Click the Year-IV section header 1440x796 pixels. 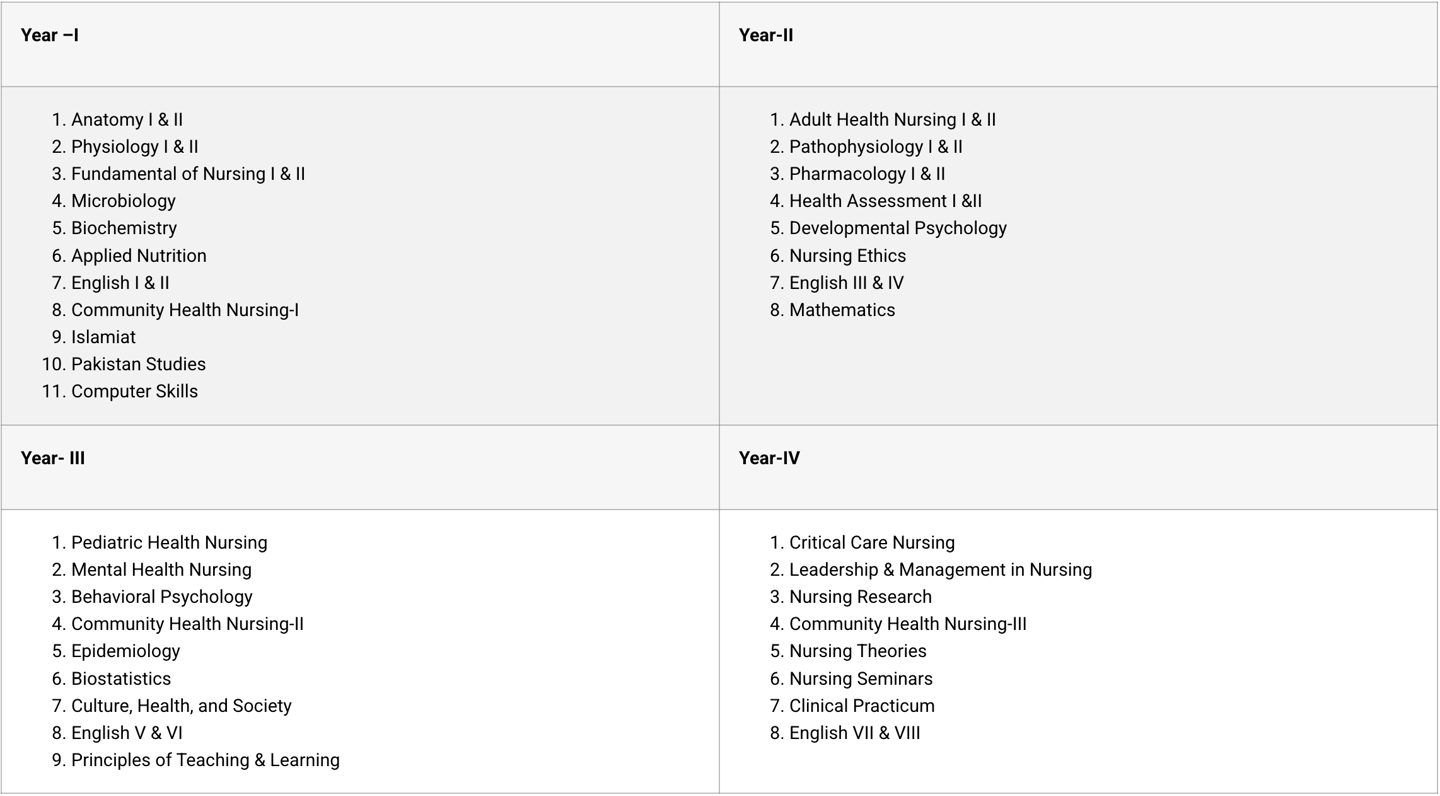(769, 459)
